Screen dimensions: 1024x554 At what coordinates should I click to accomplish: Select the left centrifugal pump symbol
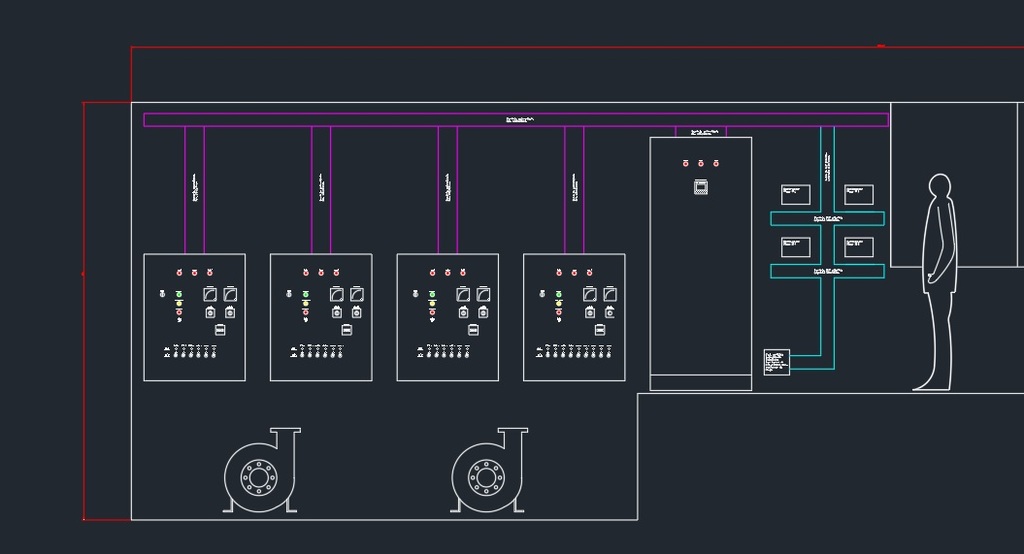pos(259,476)
